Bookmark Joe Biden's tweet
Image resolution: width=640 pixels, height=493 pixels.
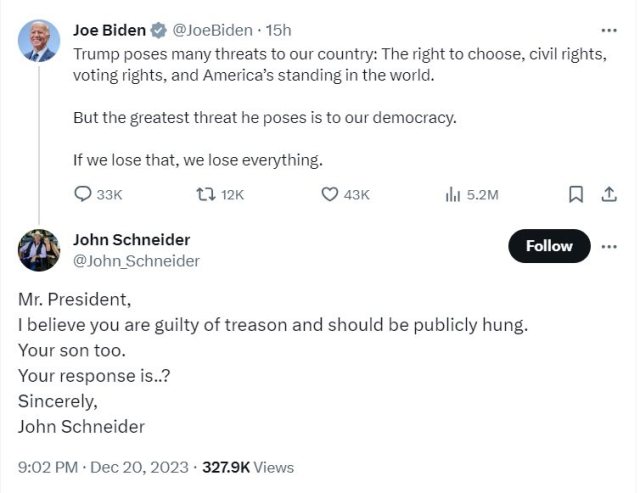click(x=576, y=195)
